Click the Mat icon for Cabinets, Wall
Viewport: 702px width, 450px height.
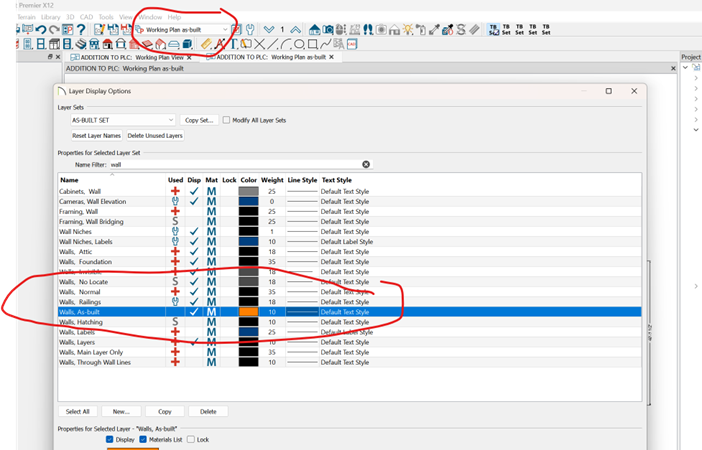pyautogui.click(x=211, y=190)
